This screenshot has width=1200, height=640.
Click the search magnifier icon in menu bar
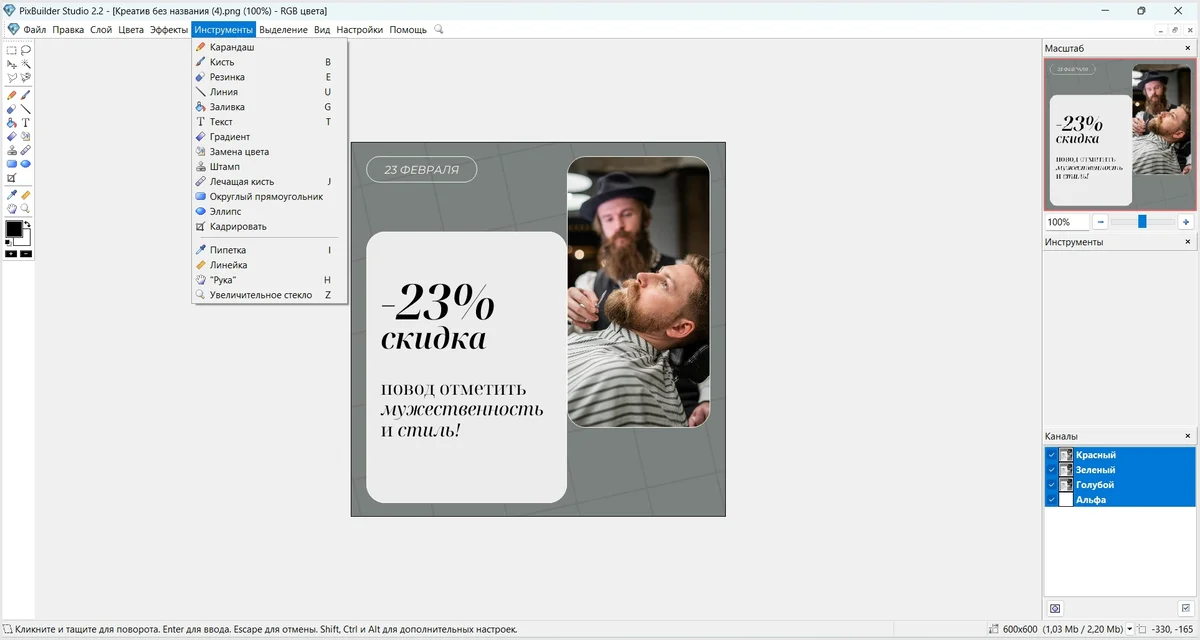[x=438, y=30]
